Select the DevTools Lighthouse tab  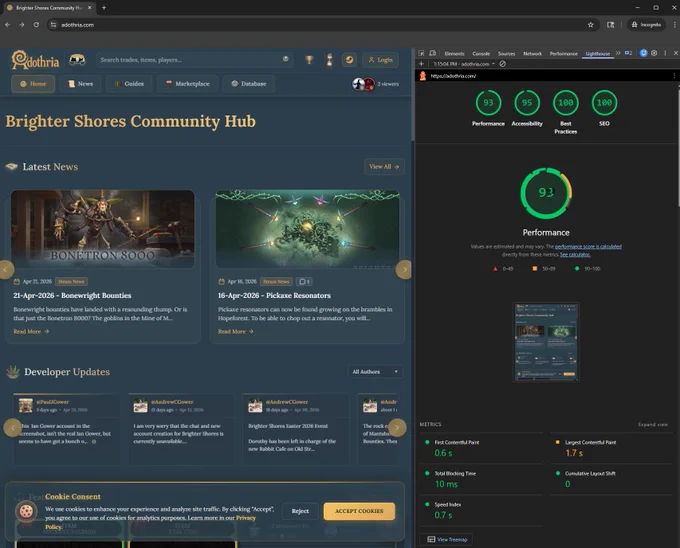598,54
